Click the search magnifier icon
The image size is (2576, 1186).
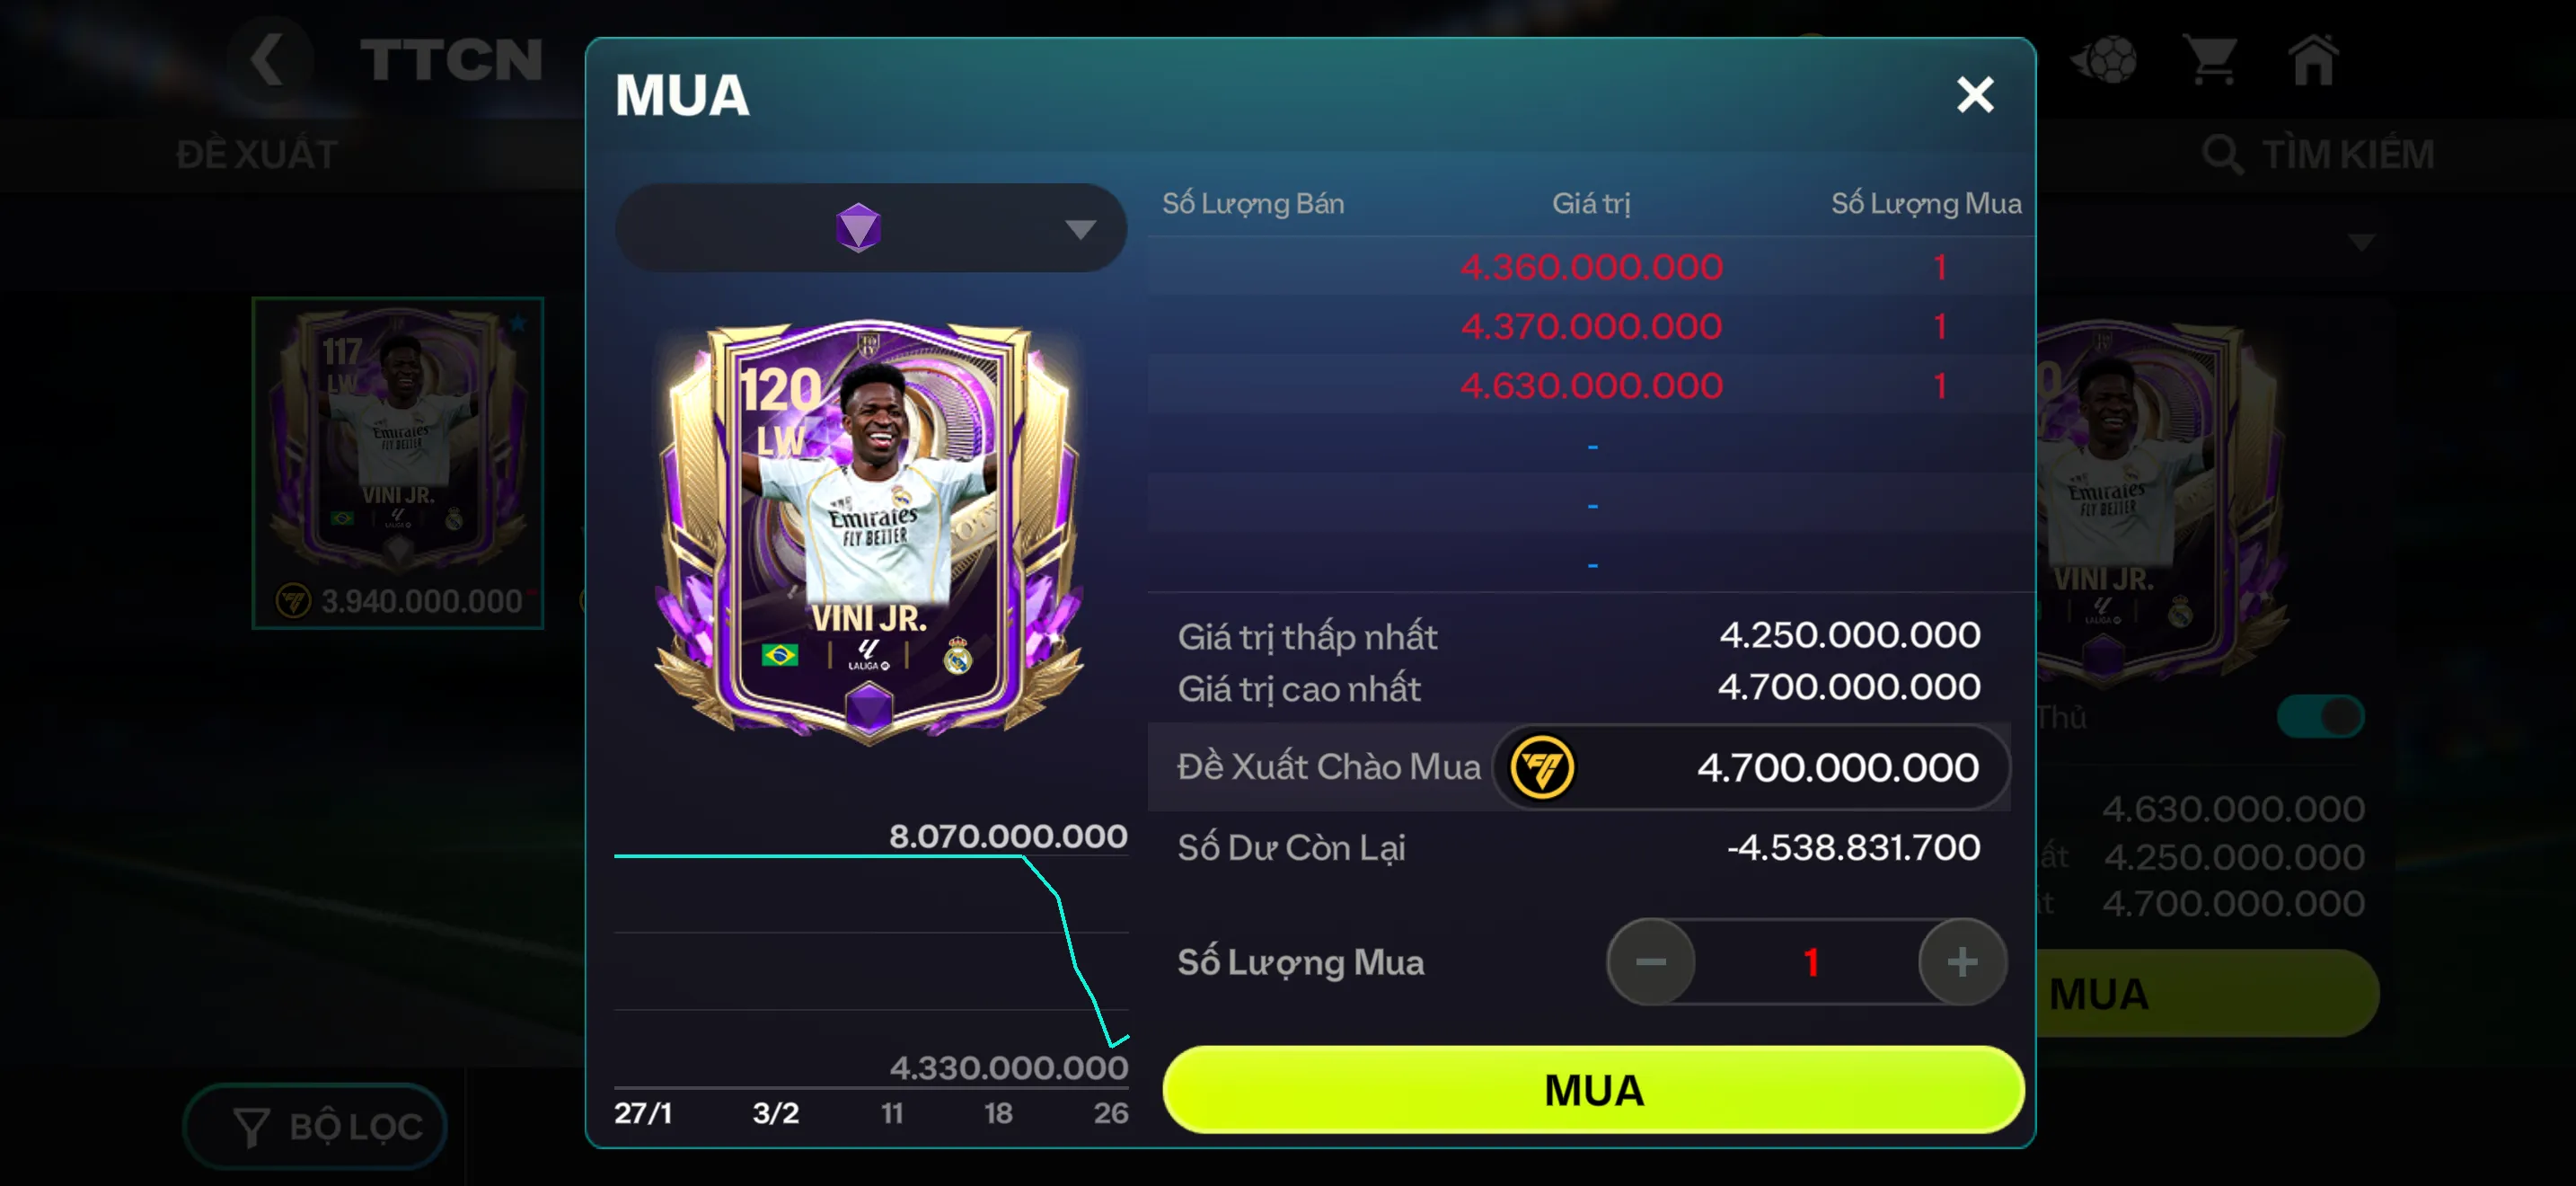point(2221,154)
